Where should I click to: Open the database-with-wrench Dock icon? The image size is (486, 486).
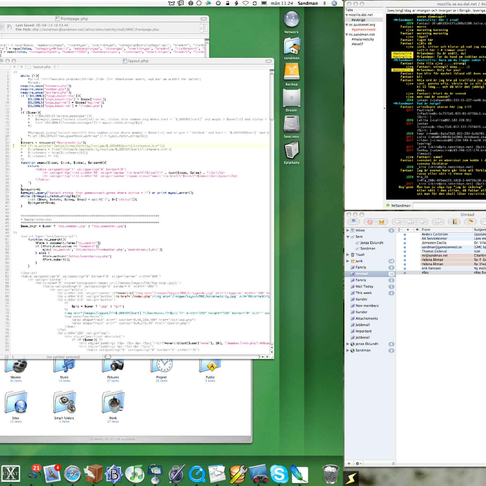pyautogui.click(x=238, y=474)
